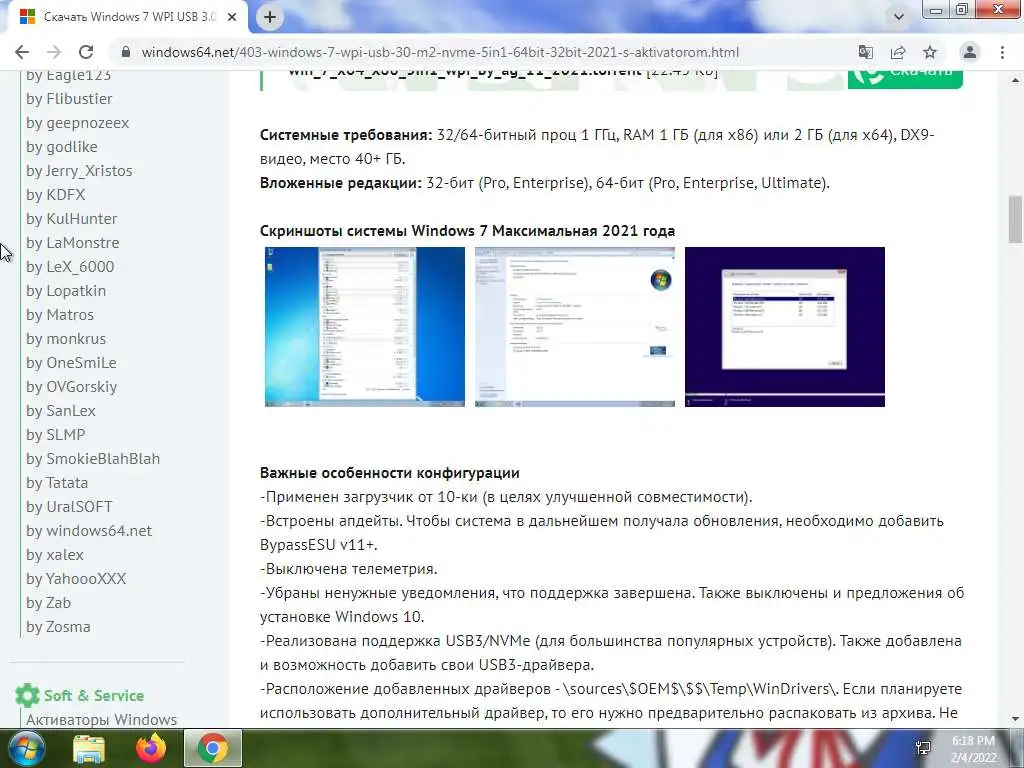Close the Скачать Windows 7 WPI tab
The width and height of the screenshot is (1024, 768).
point(232,17)
